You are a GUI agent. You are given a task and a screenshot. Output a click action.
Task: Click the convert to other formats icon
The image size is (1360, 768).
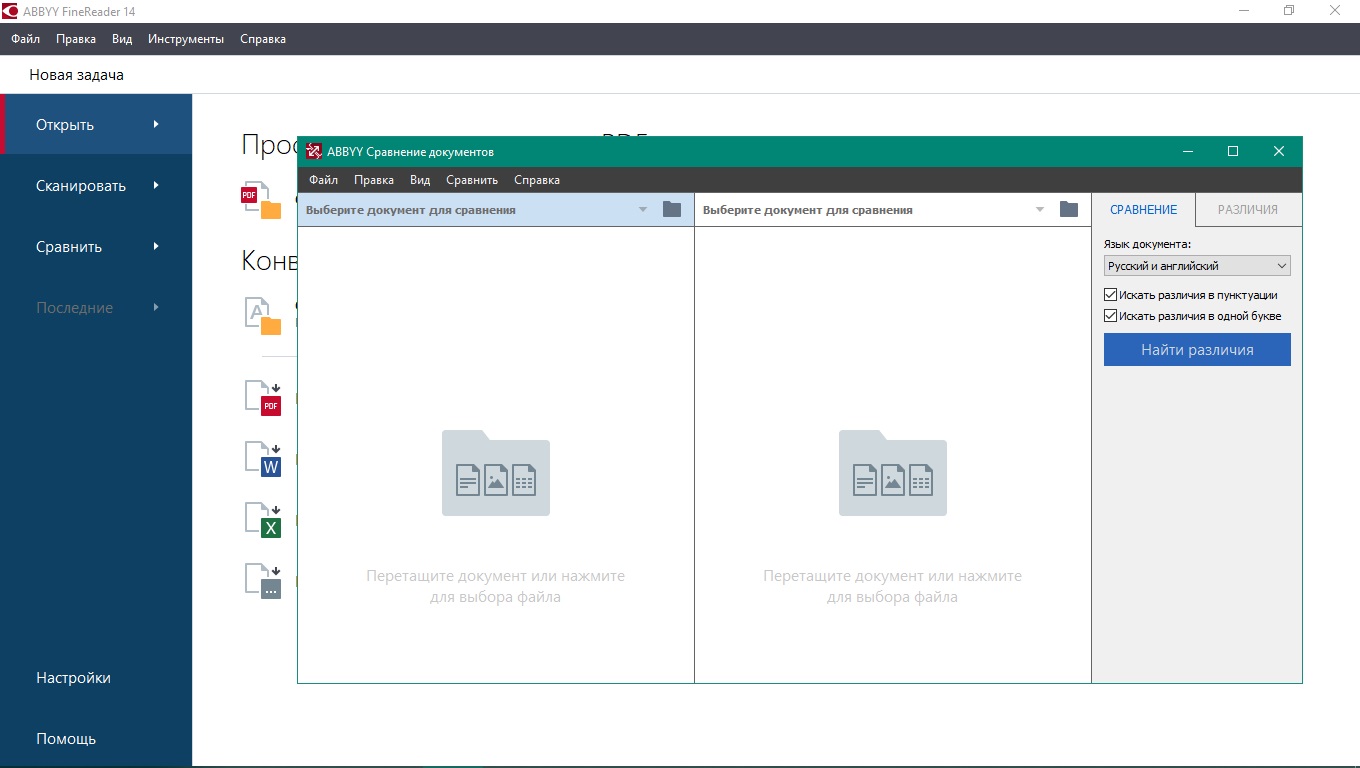[264, 582]
